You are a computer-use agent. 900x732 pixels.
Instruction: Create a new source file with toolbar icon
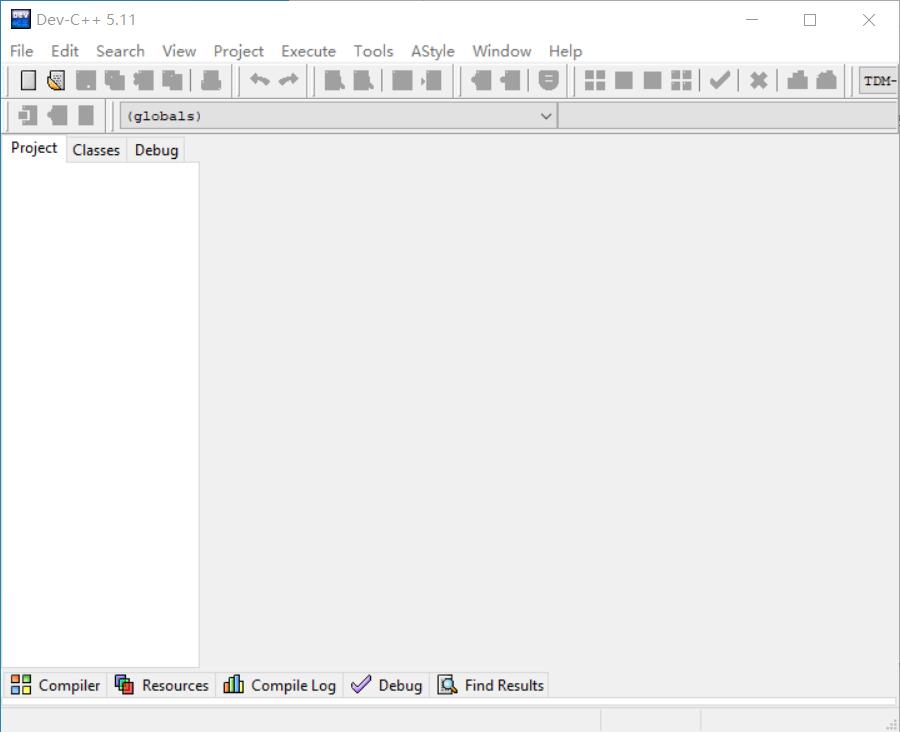click(x=28, y=80)
